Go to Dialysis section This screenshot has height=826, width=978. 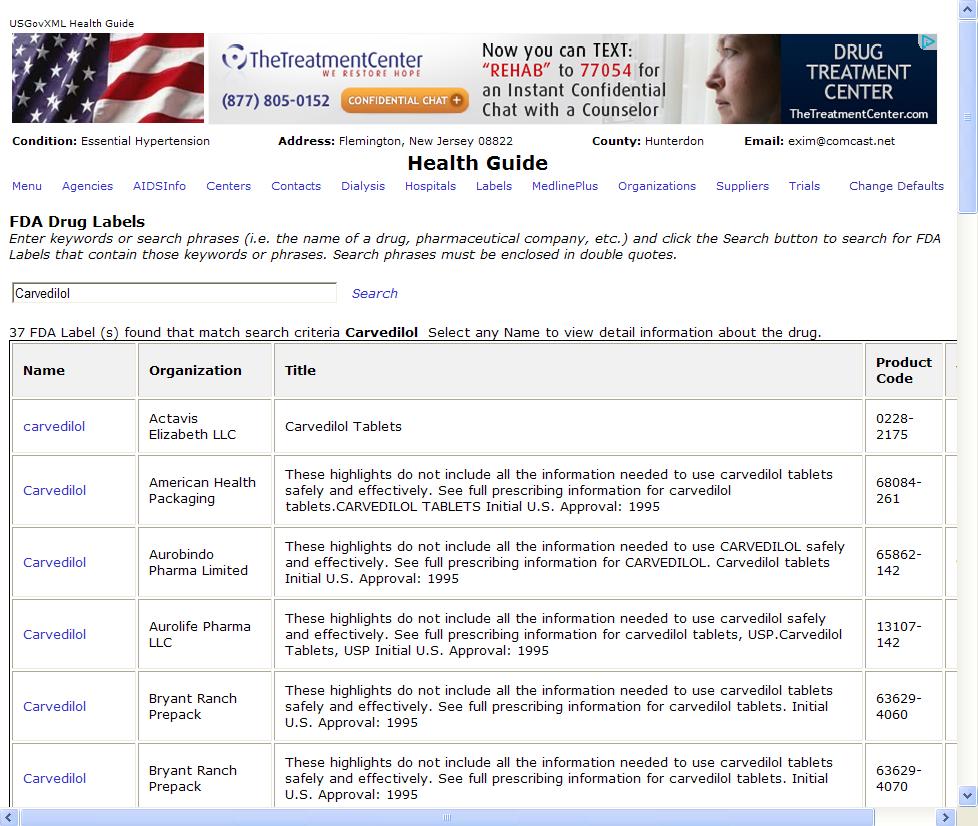(x=363, y=186)
